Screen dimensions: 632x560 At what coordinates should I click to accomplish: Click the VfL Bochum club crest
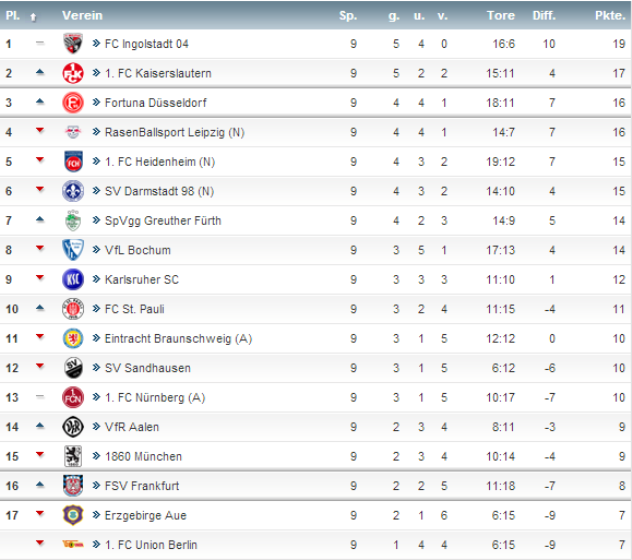click(72, 250)
